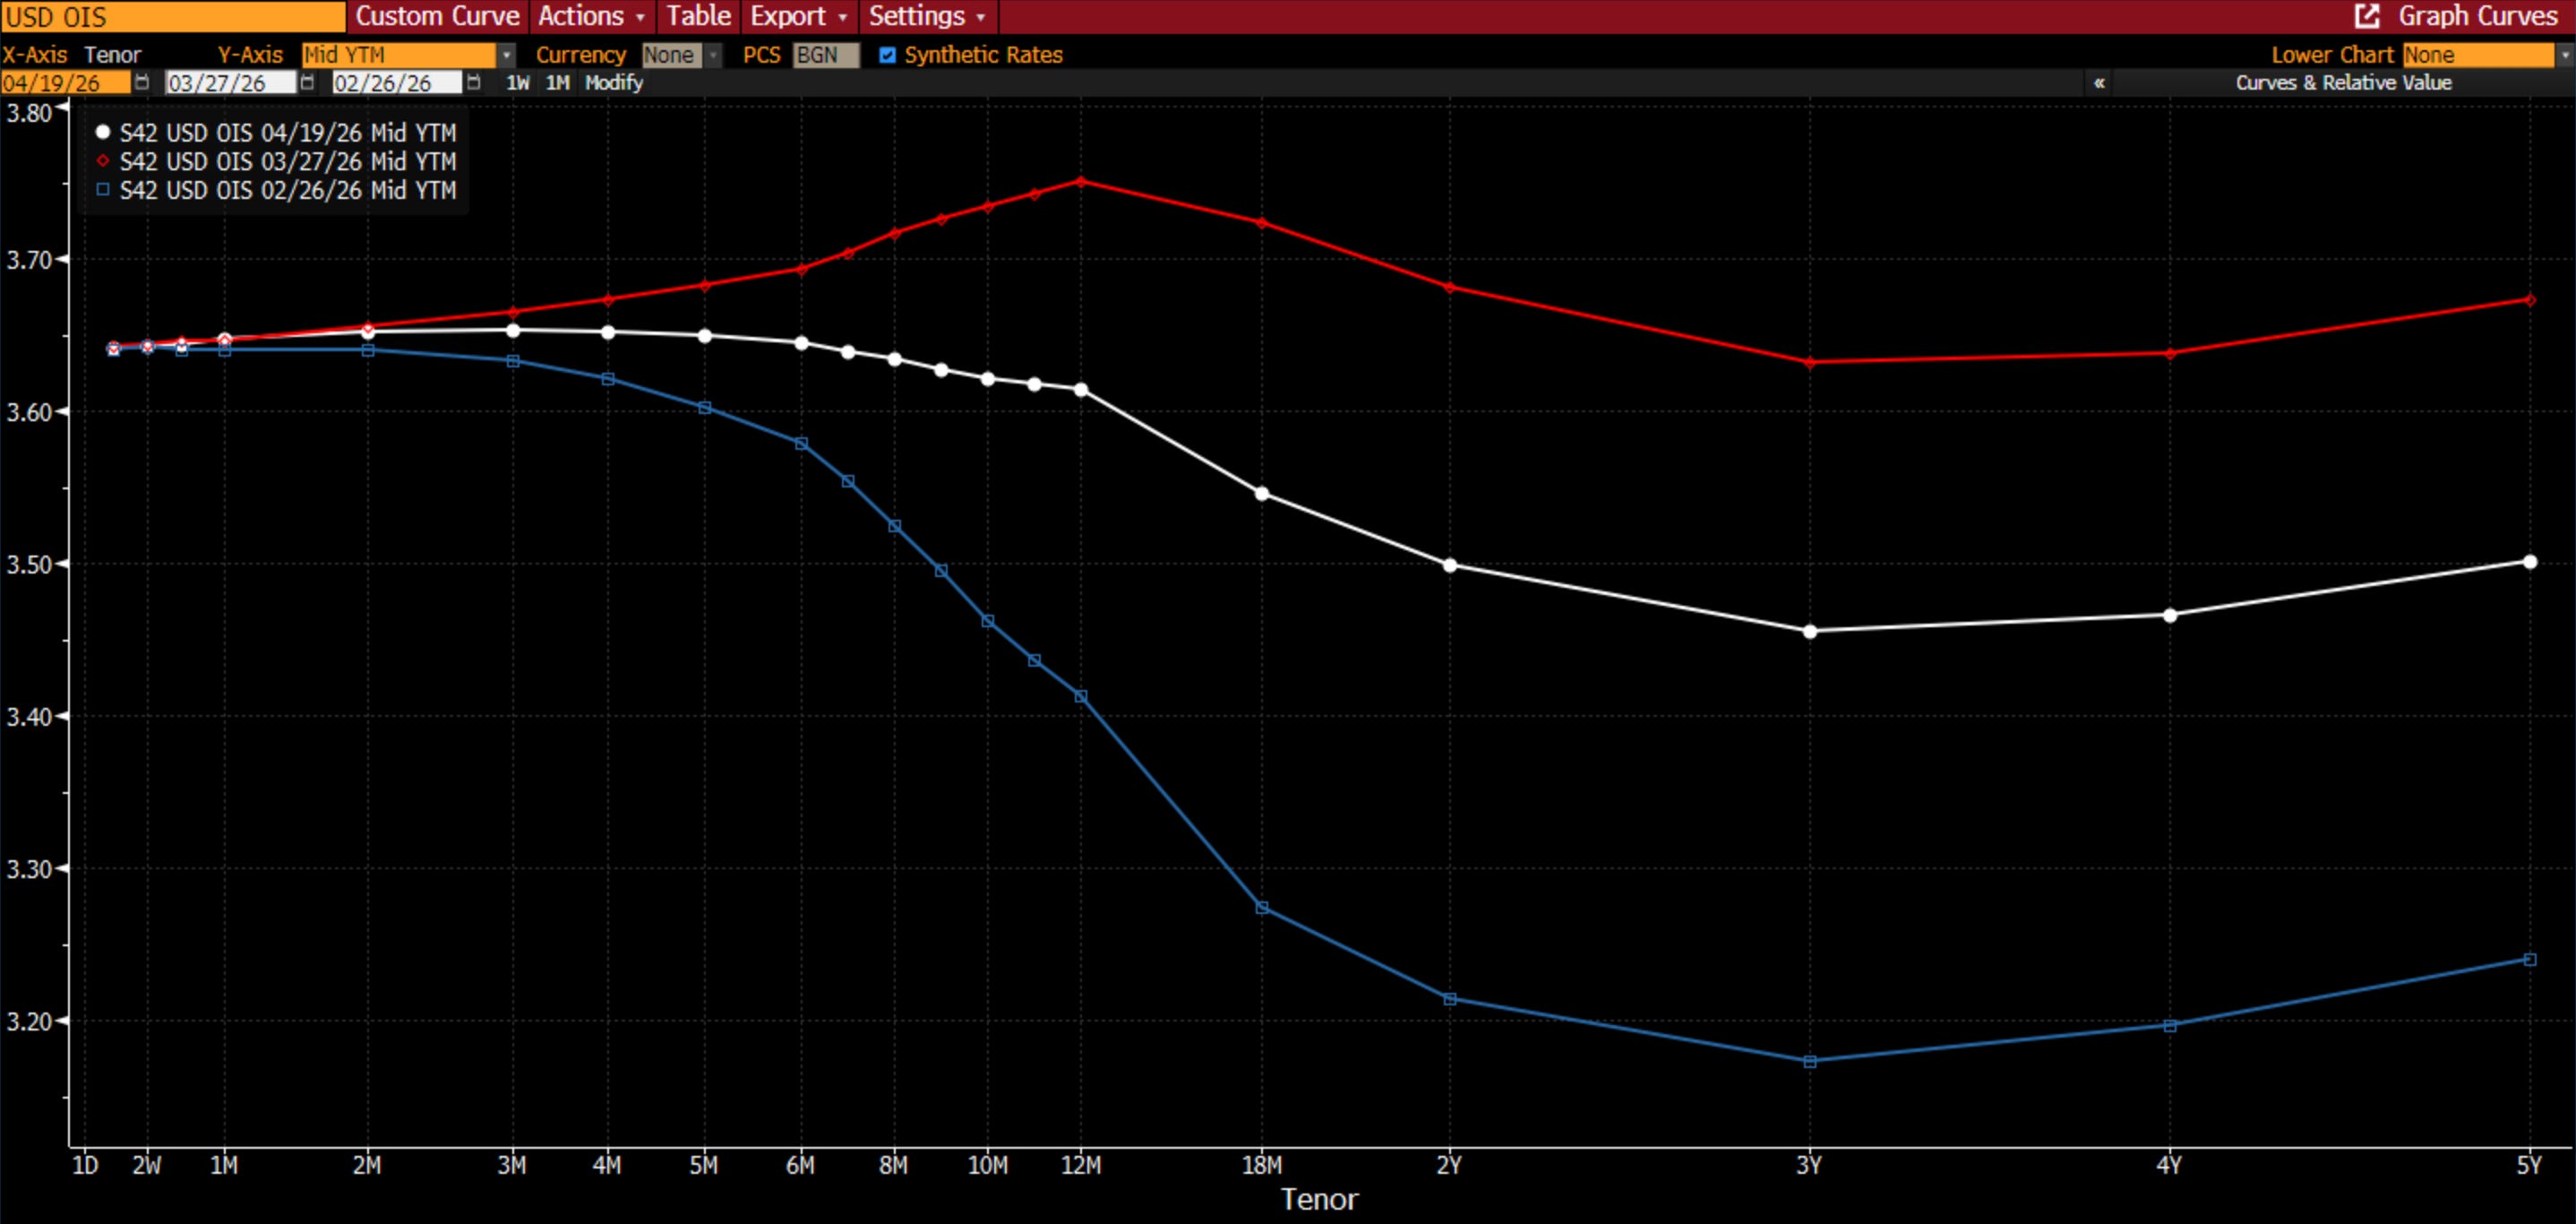Switch to the Table view
2576x1224 pixels.
coord(698,16)
